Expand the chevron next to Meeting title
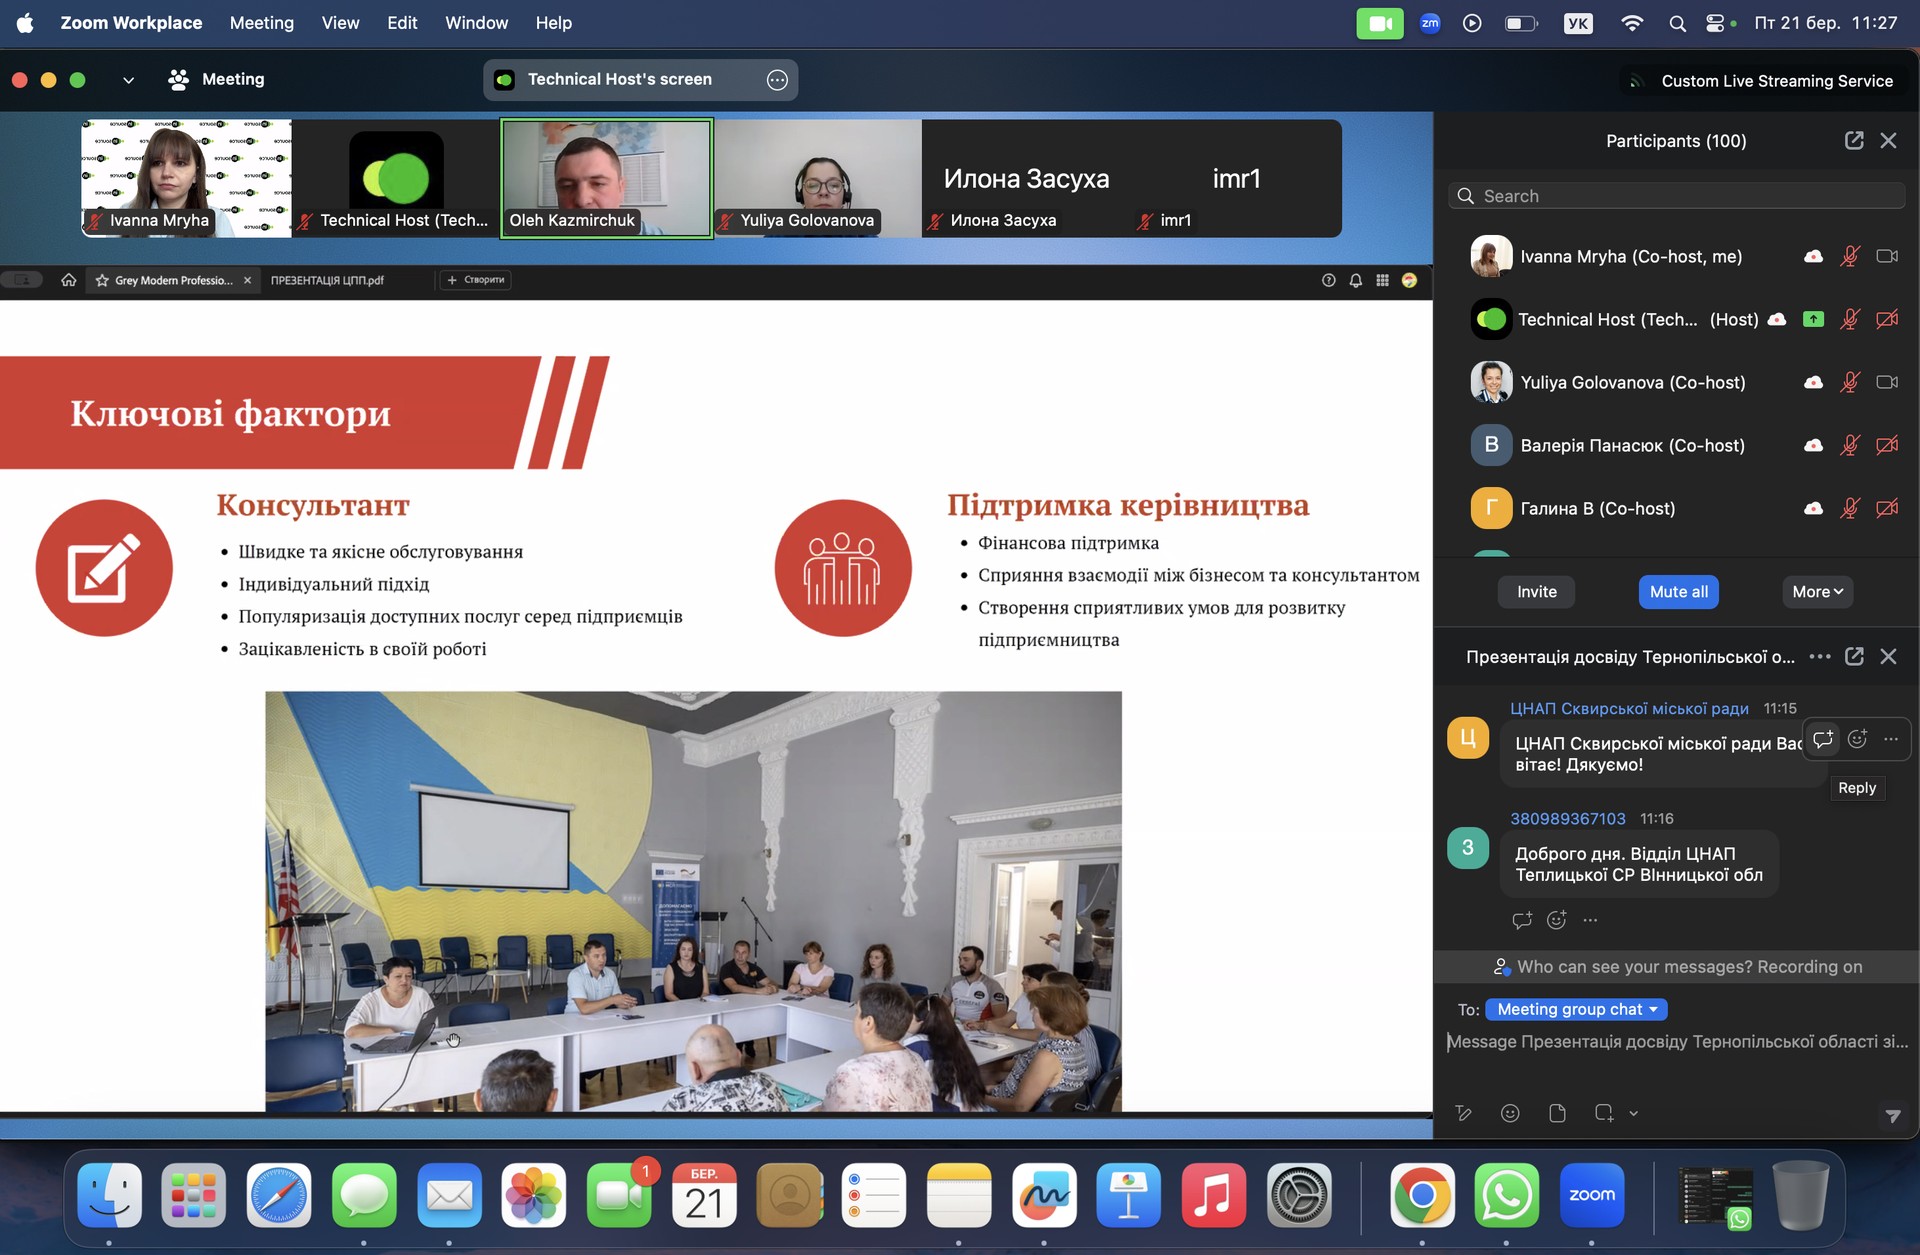 [x=128, y=80]
